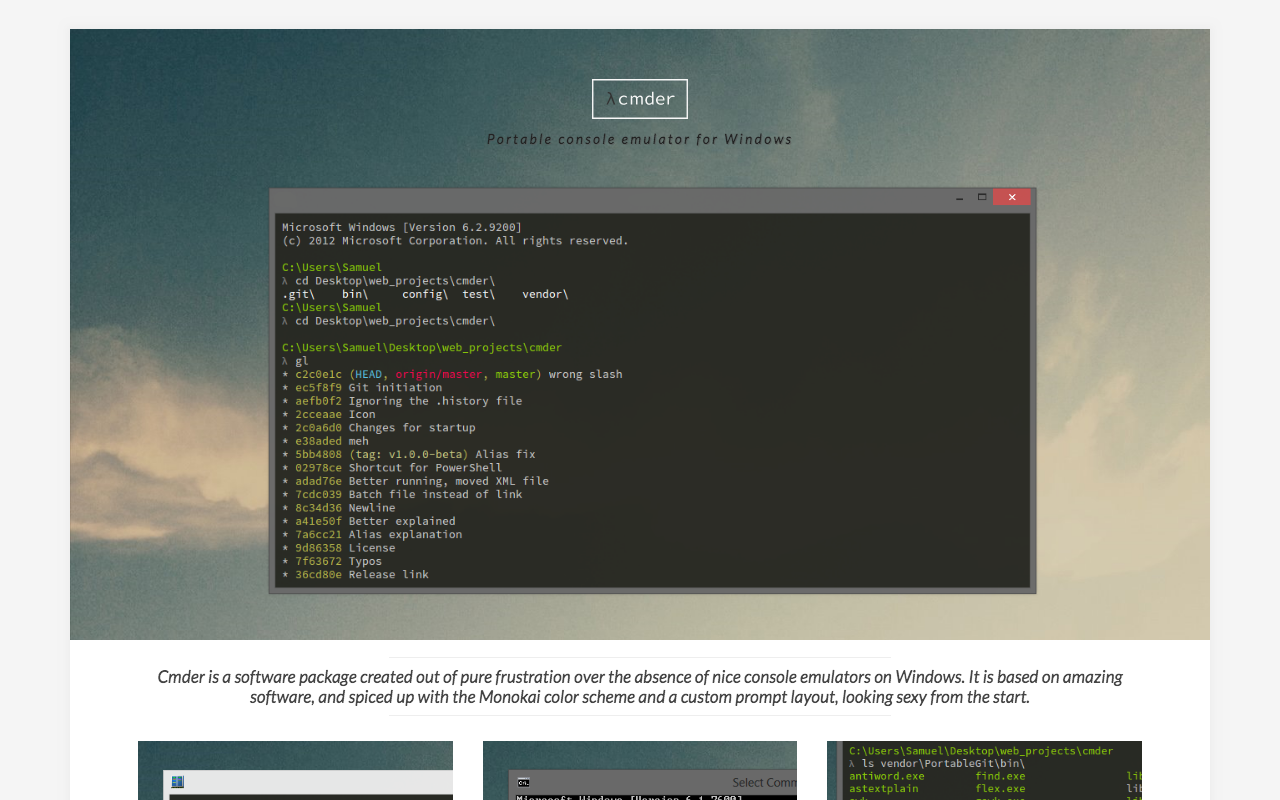Screen dimensions: 1280x800
Task: Click the 'c2c0e1c' commit line 'wrong slash'
Action: (452, 374)
